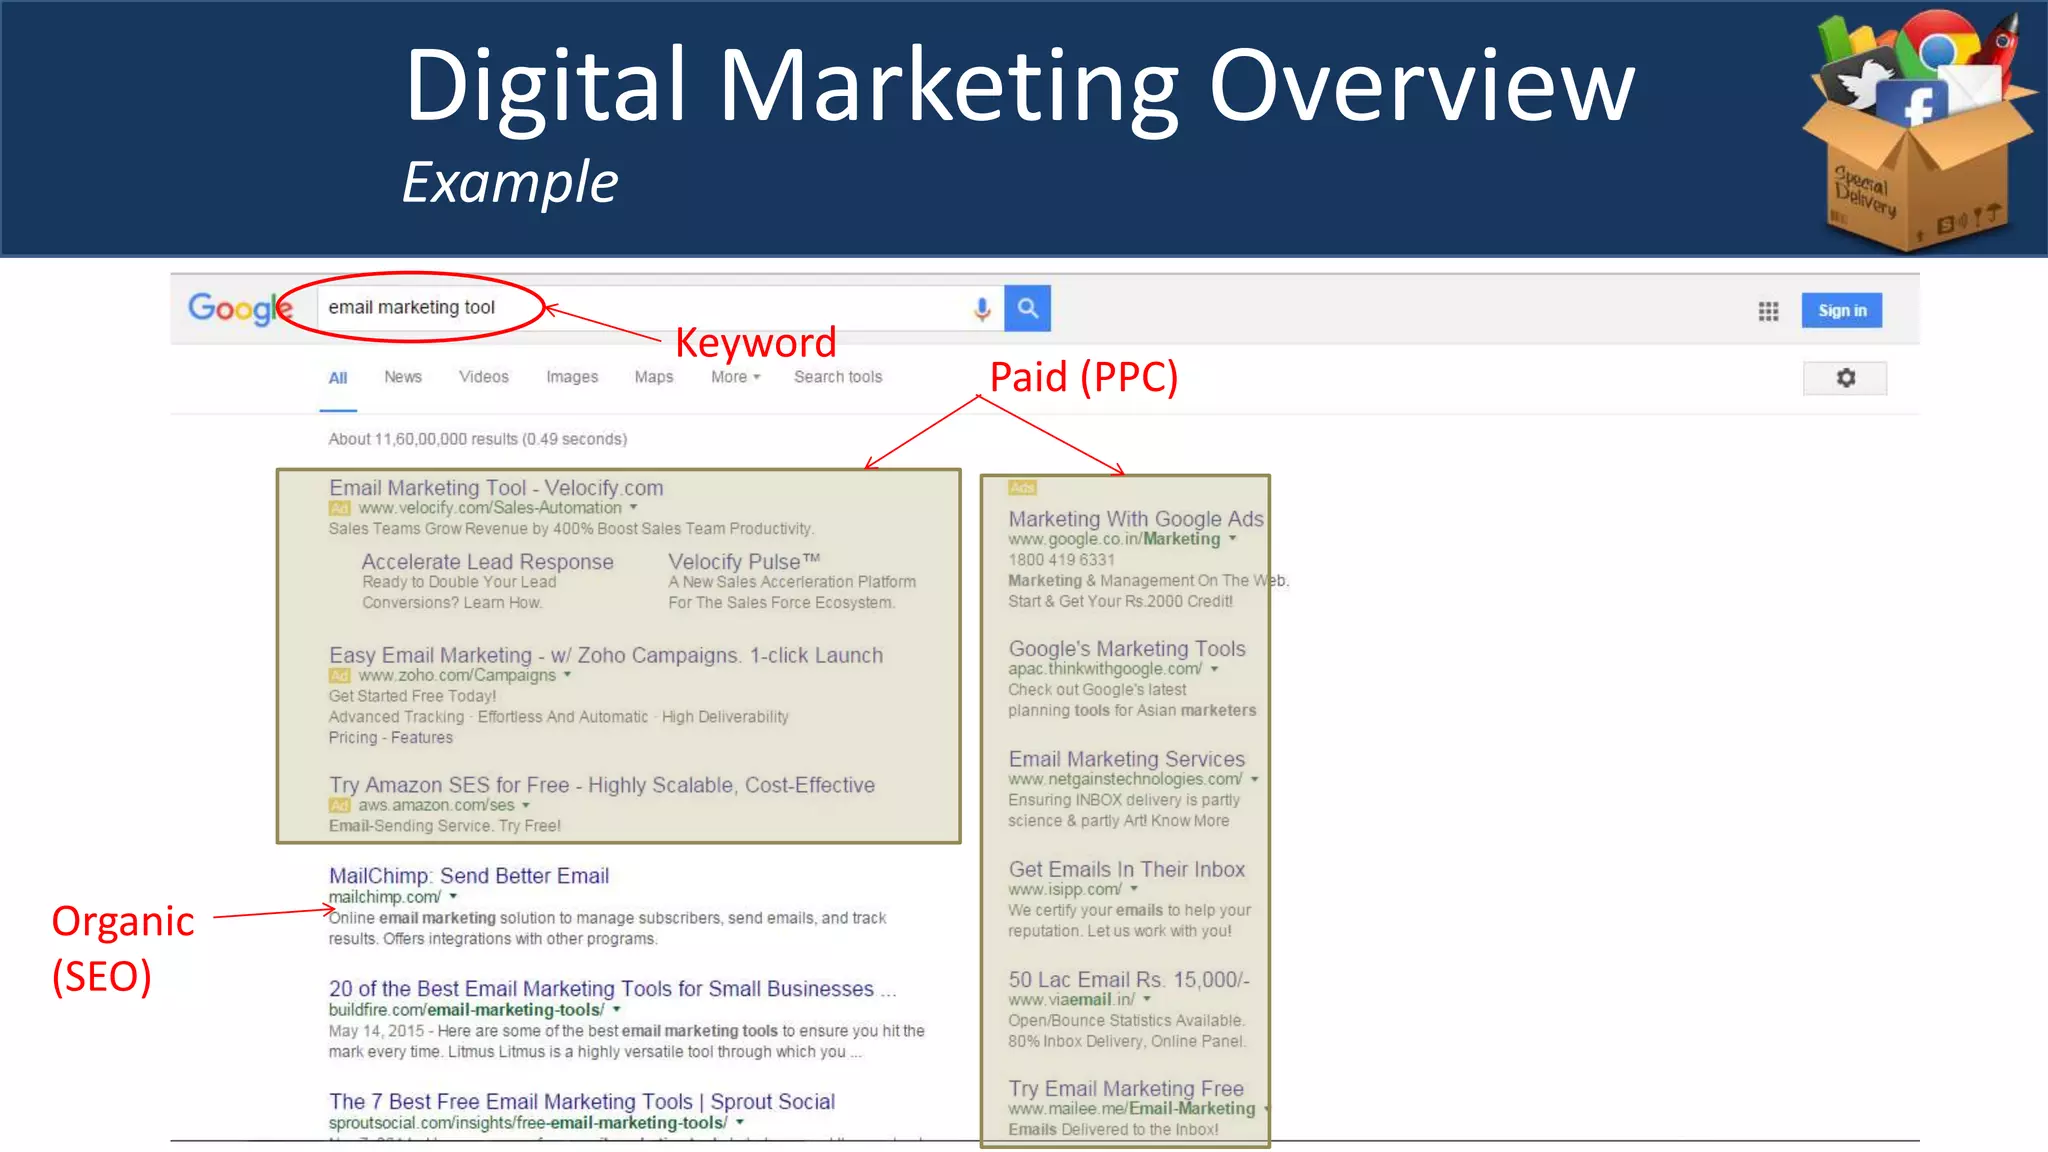Open Marketing With Google Ads sidebar ad
2048x1152 pixels.
coord(1136,519)
